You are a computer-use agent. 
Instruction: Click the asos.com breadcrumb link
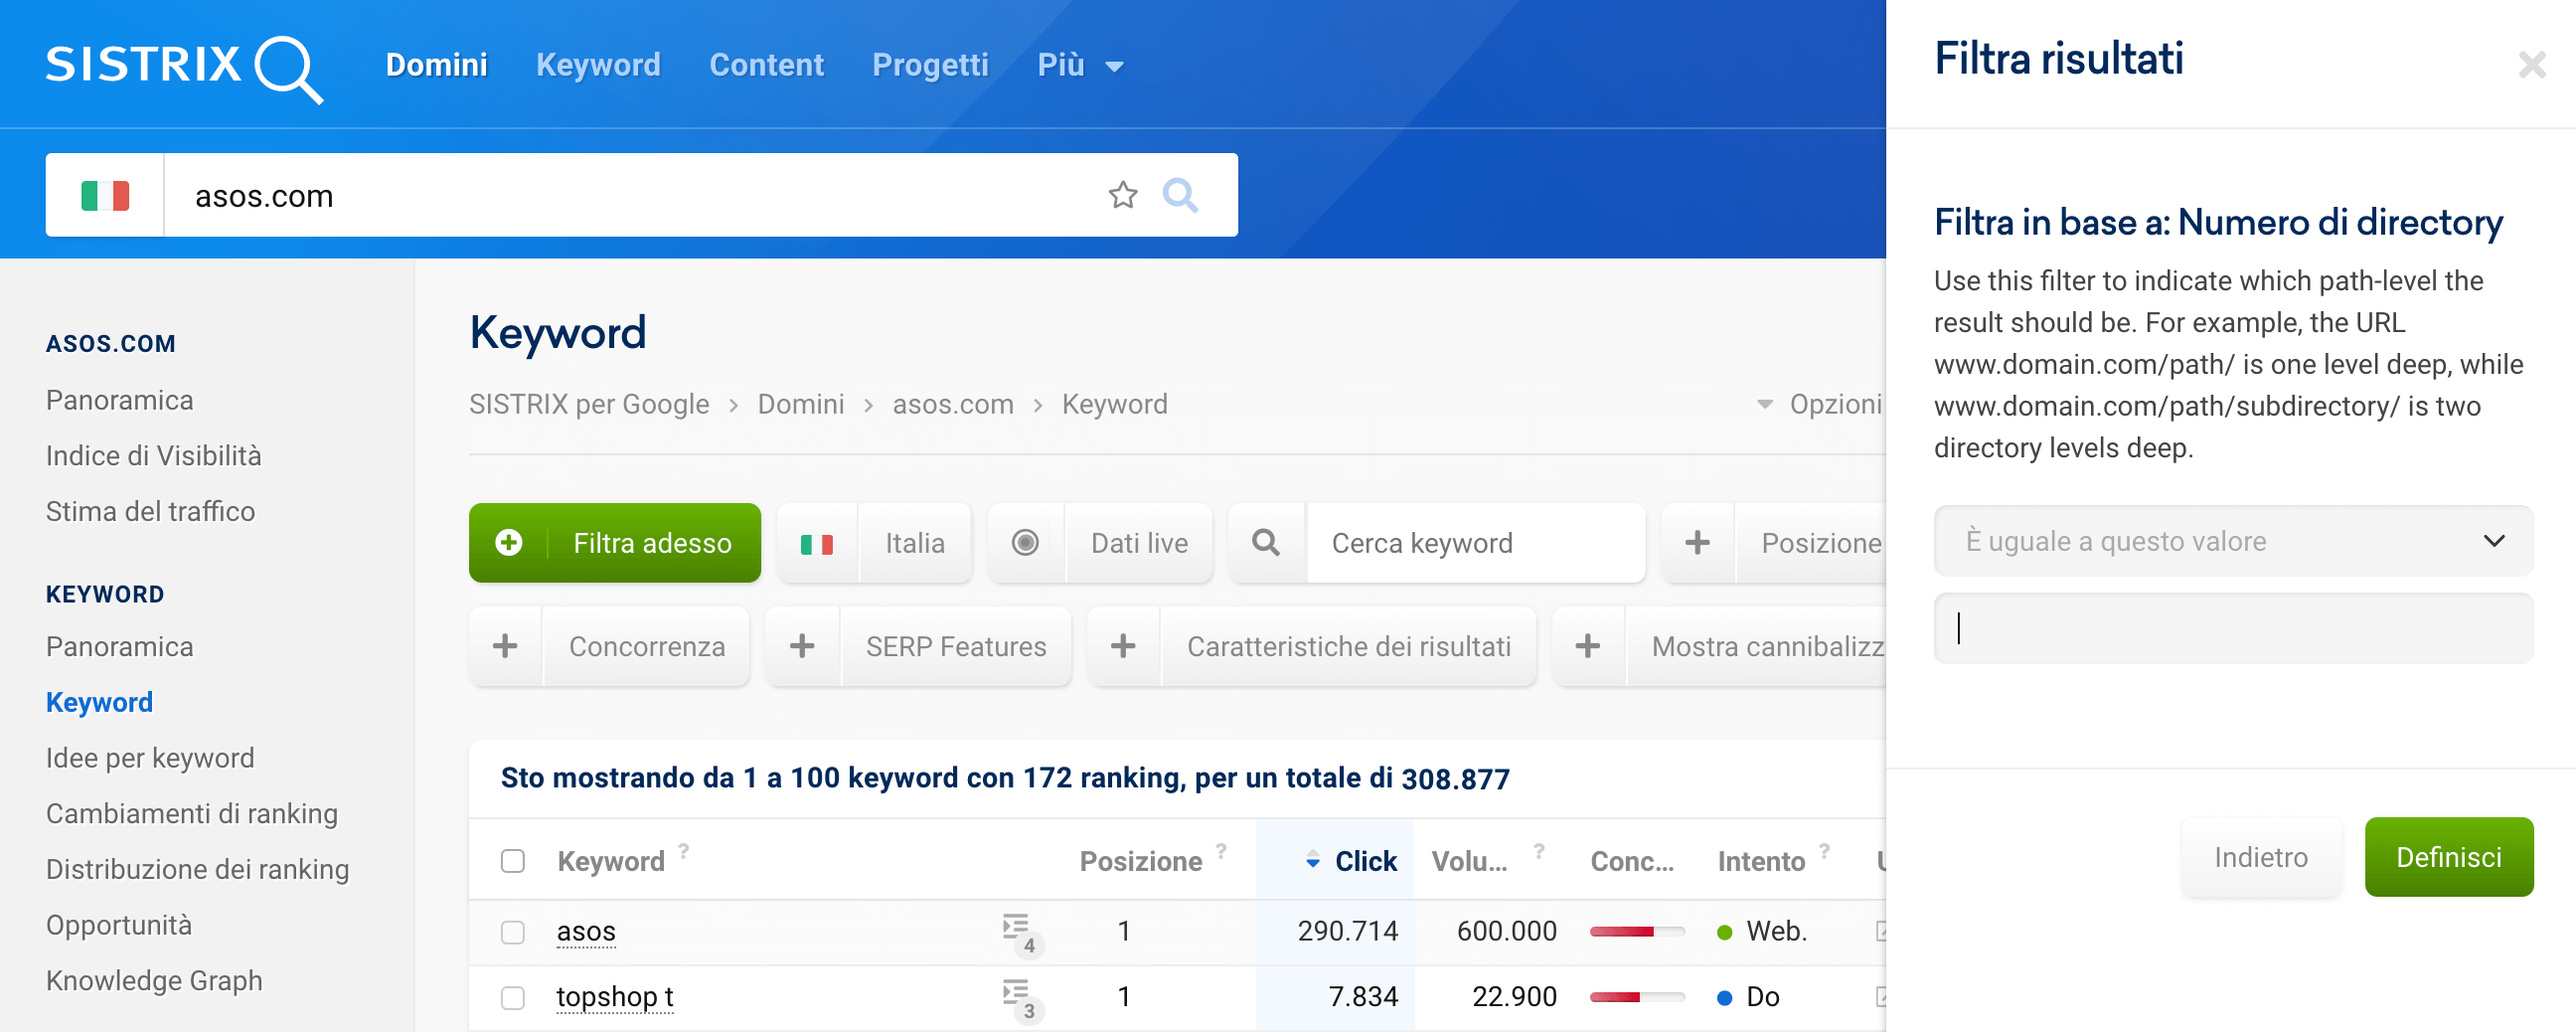[953, 404]
